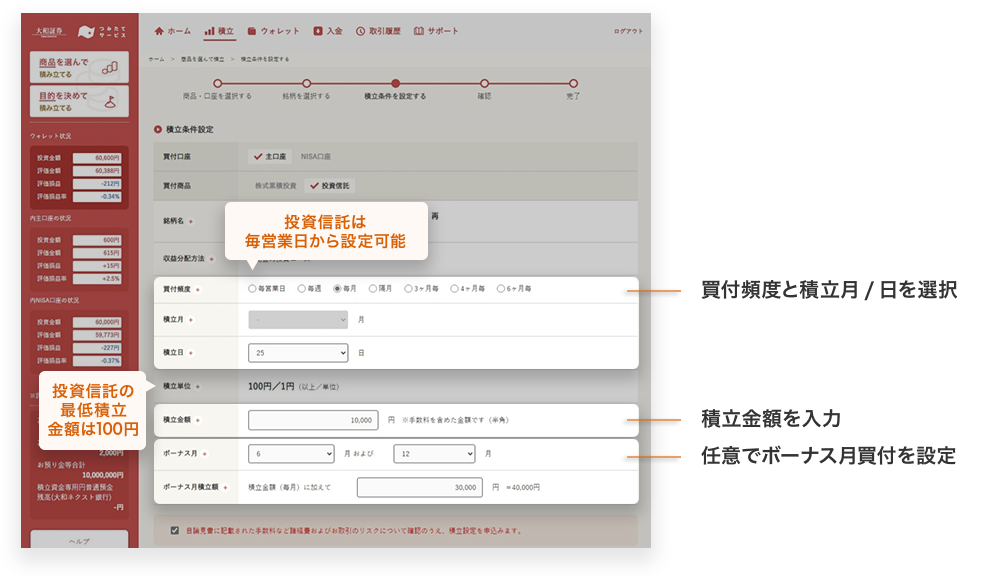Click the 入金 deposit icon

point(318,31)
